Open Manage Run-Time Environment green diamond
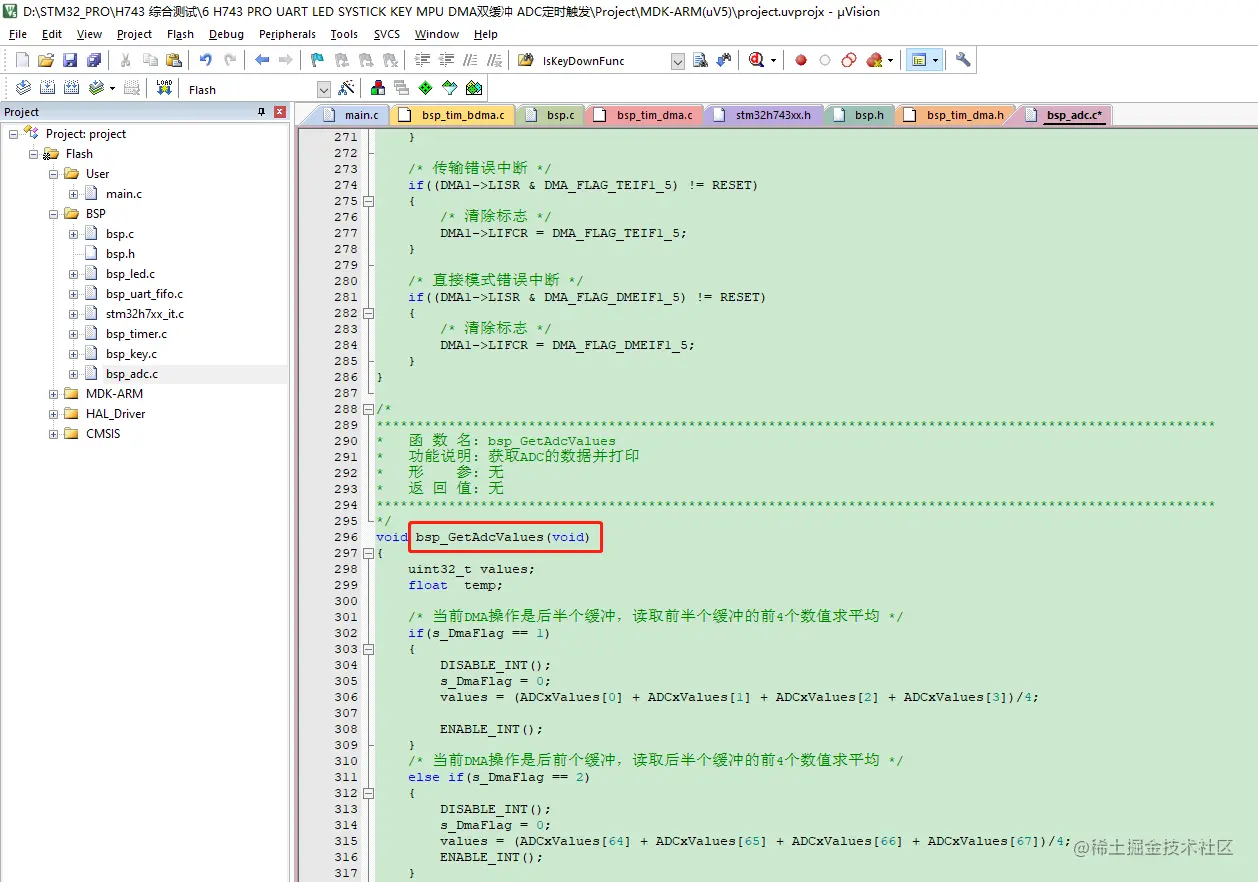Viewport: 1258px width, 882px height. click(426, 89)
